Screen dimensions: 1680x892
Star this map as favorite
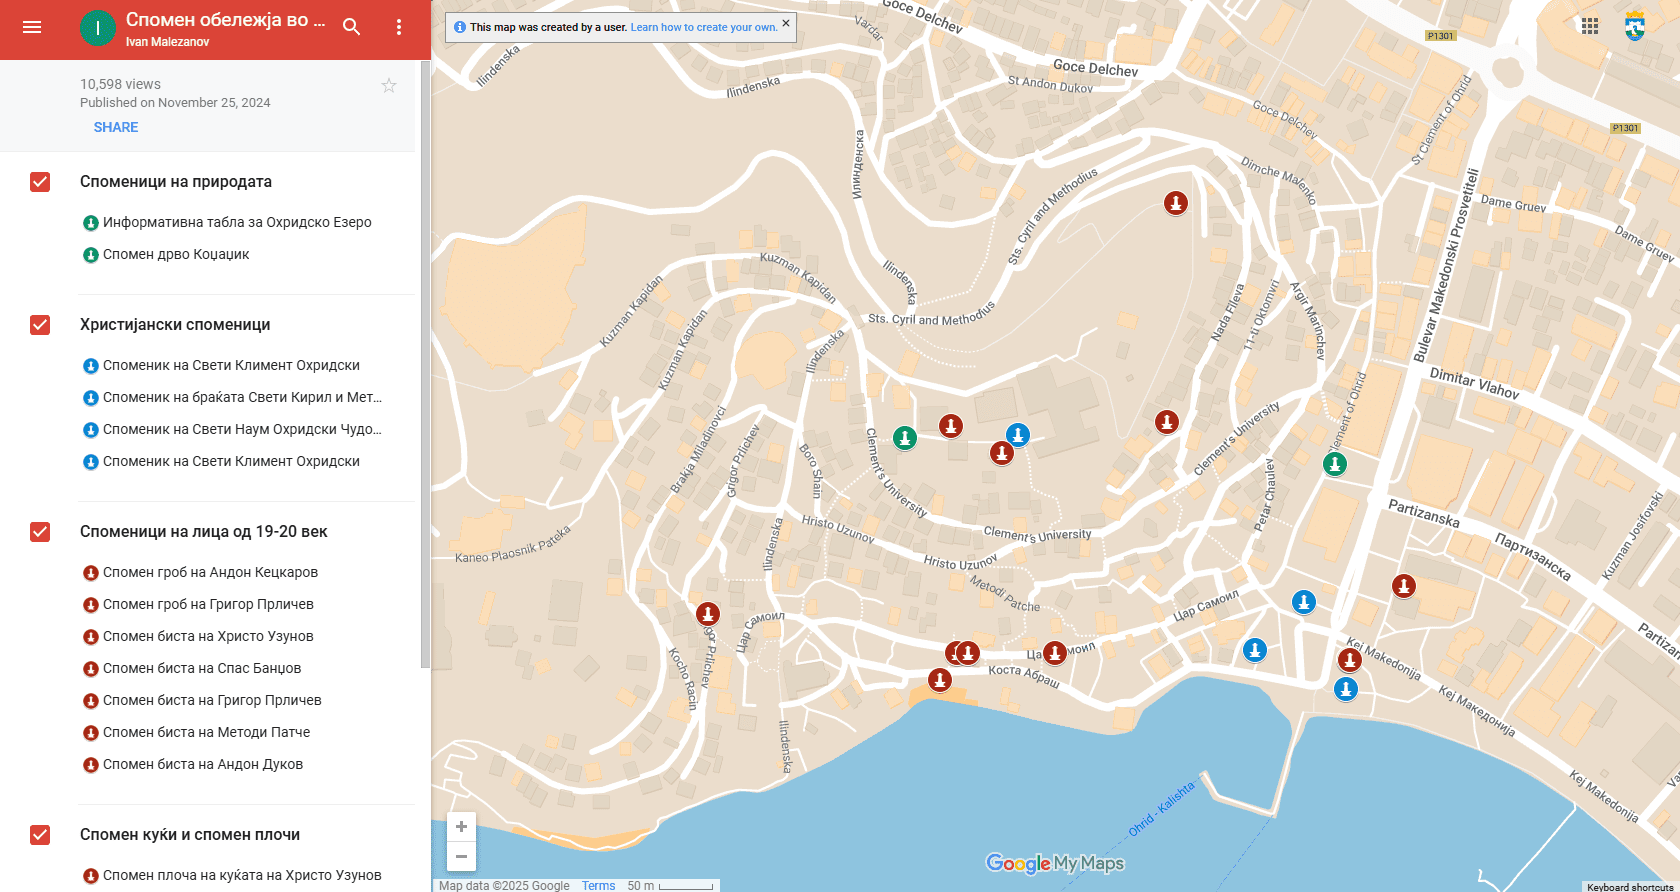coord(389,86)
